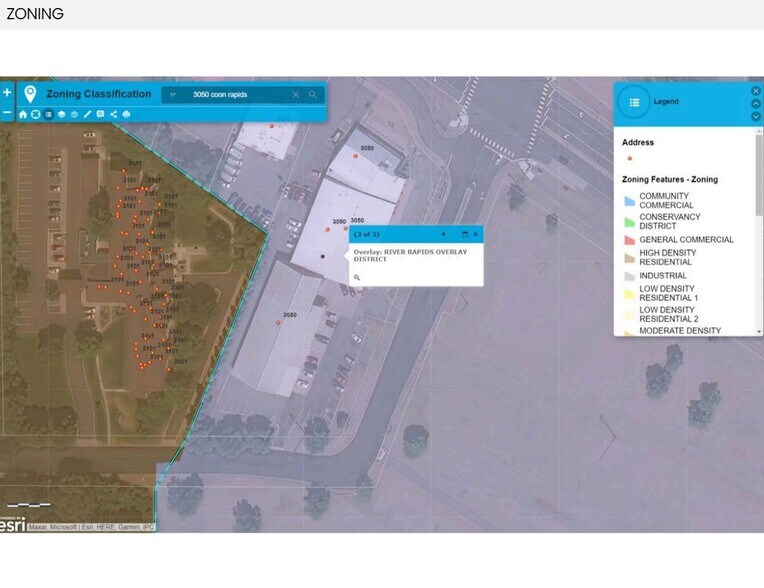Click the Legend panel header icon
This screenshot has width=764, height=588.
634,102
